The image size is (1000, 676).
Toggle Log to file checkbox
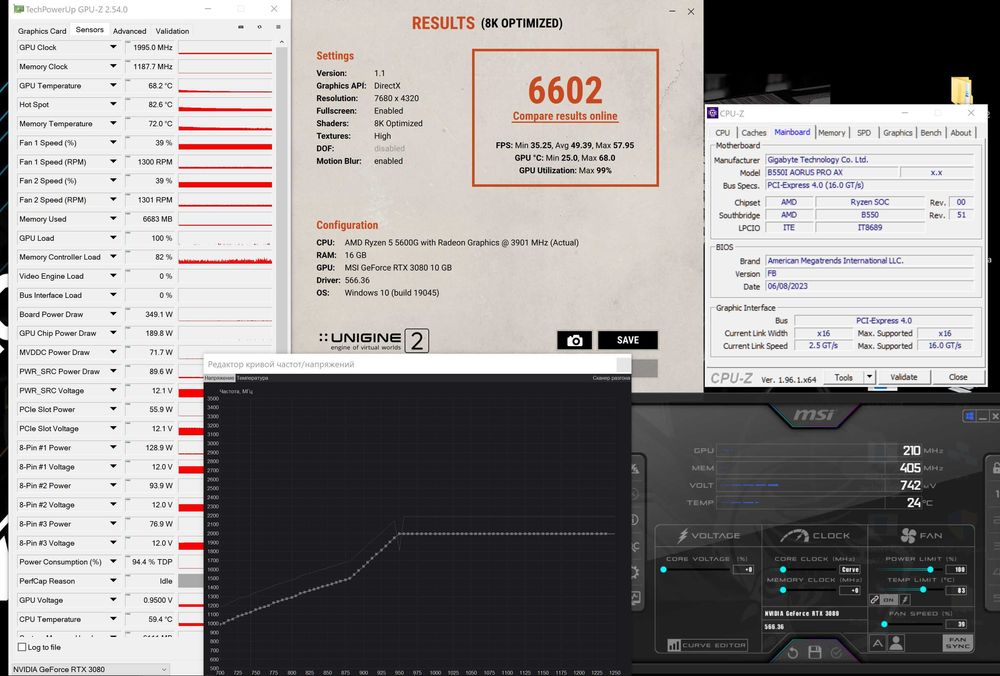coord(22,647)
